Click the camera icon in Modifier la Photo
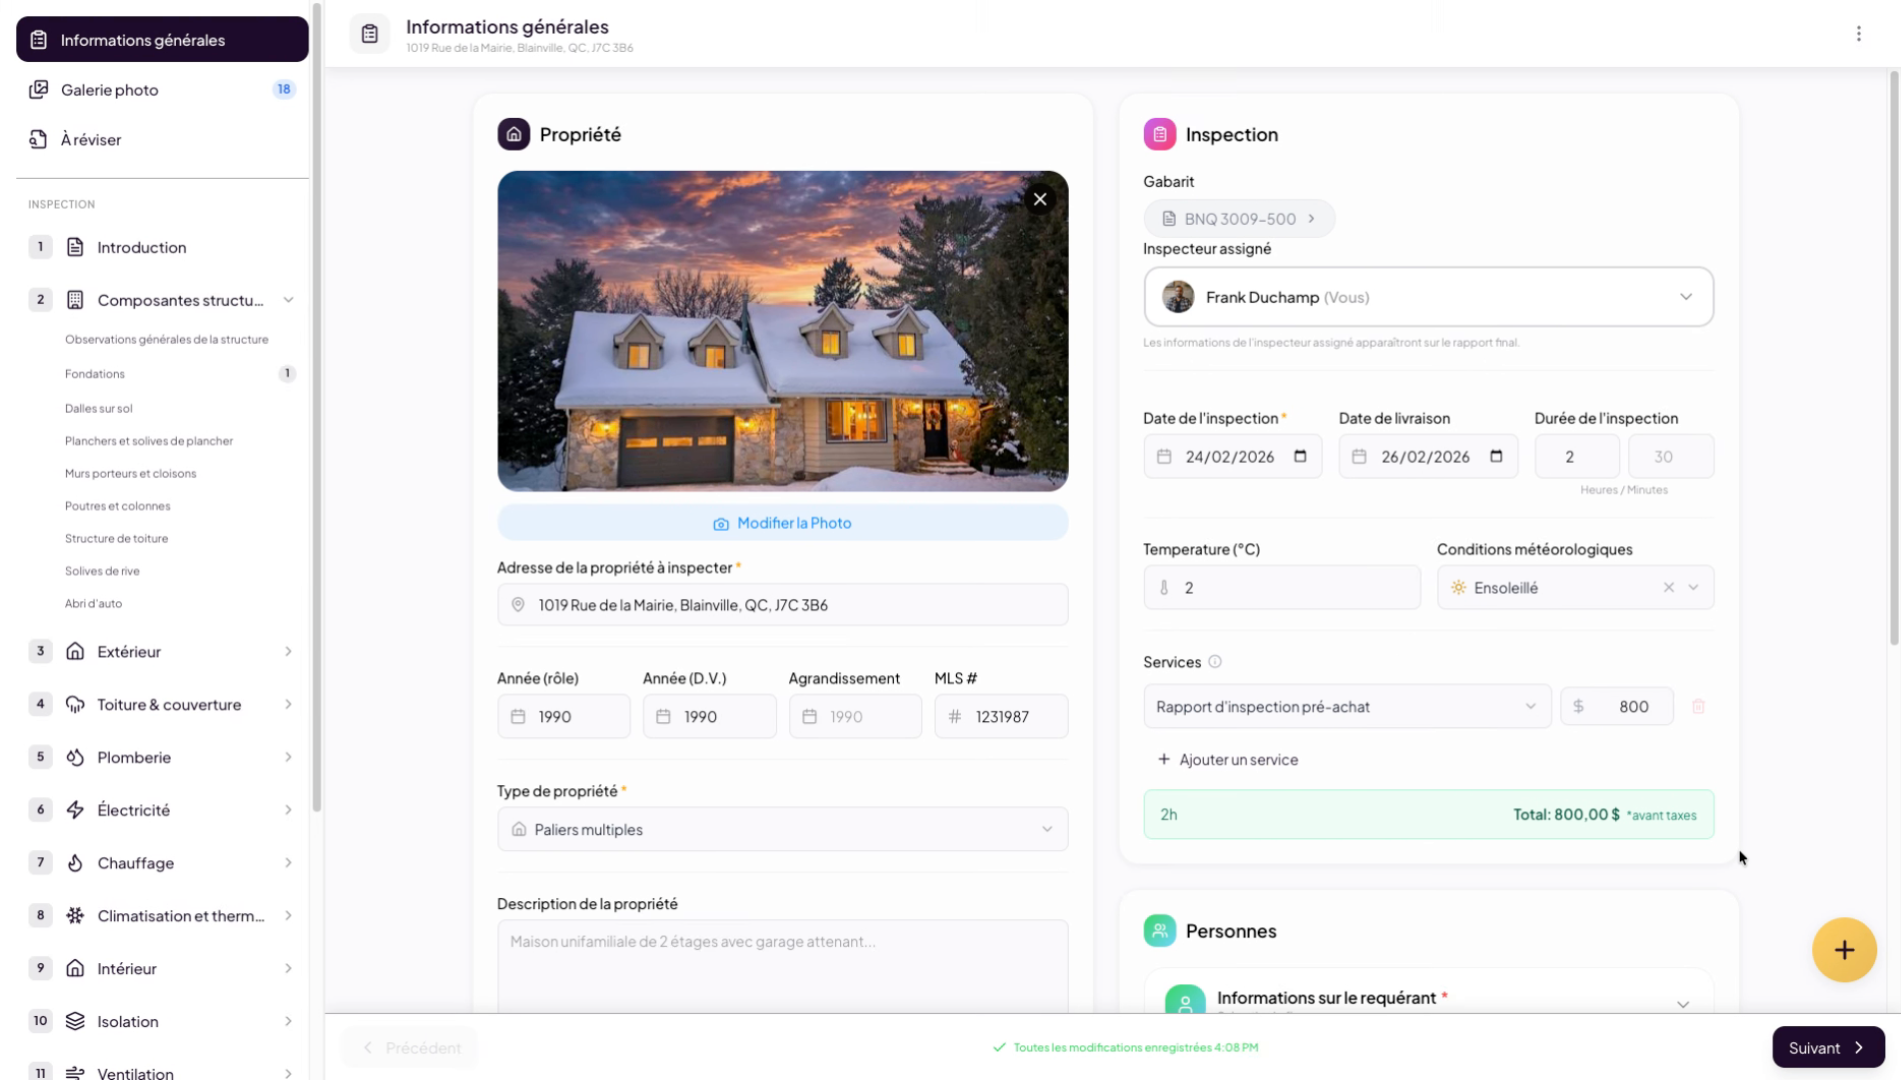The height and width of the screenshot is (1080, 1901). pos(720,524)
